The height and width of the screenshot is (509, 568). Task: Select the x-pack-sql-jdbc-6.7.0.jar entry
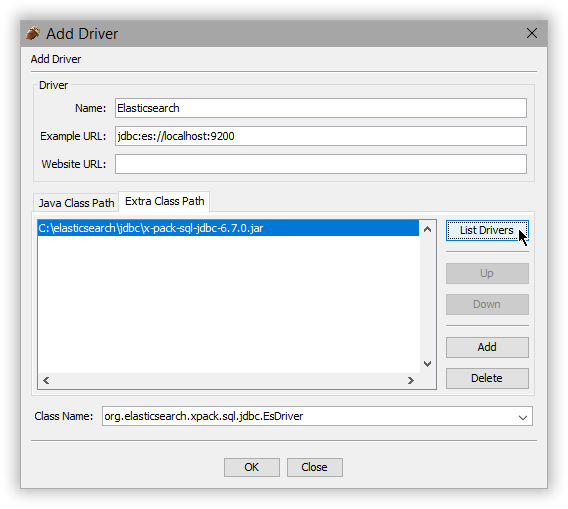click(x=228, y=228)
